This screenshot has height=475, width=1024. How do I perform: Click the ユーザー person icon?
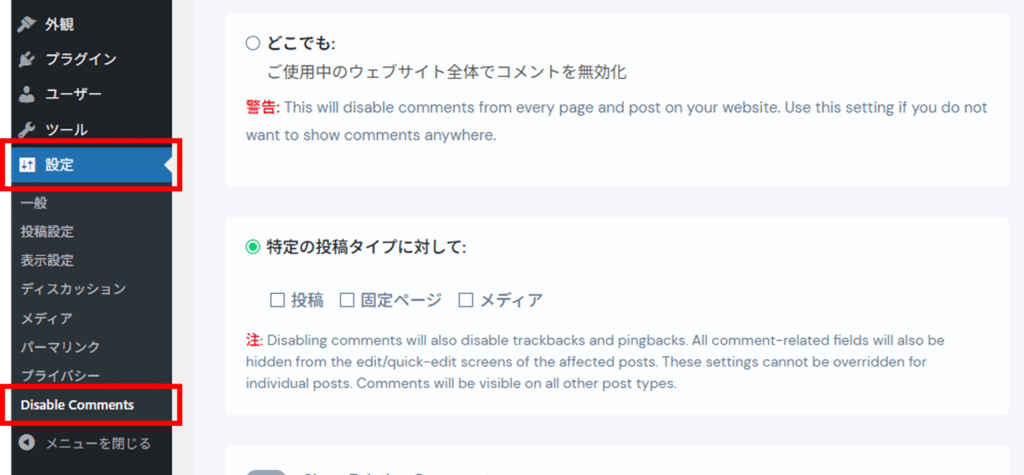click(27, 94)
